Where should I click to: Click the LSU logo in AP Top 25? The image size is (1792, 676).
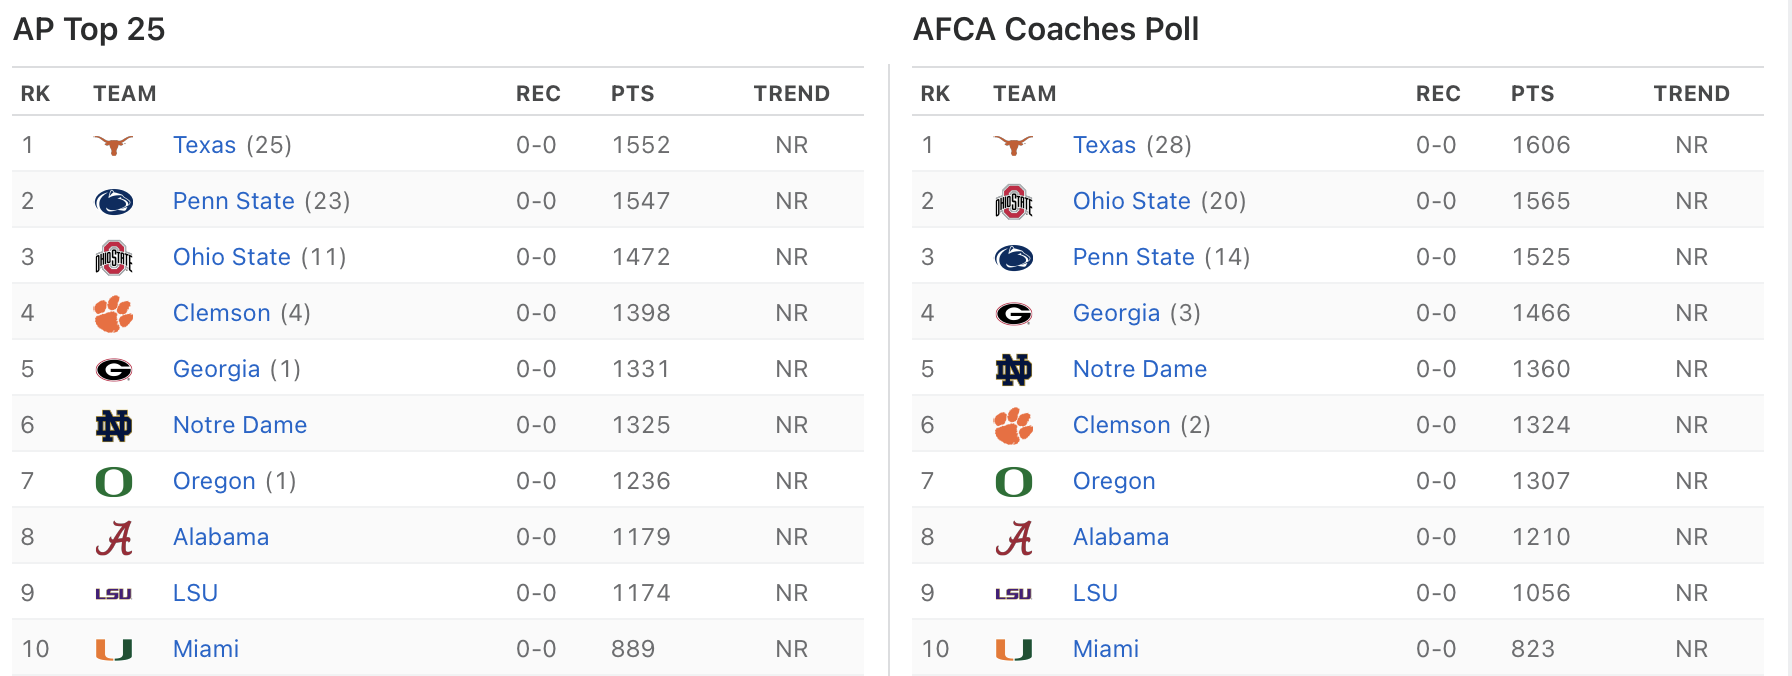point(113,594)
